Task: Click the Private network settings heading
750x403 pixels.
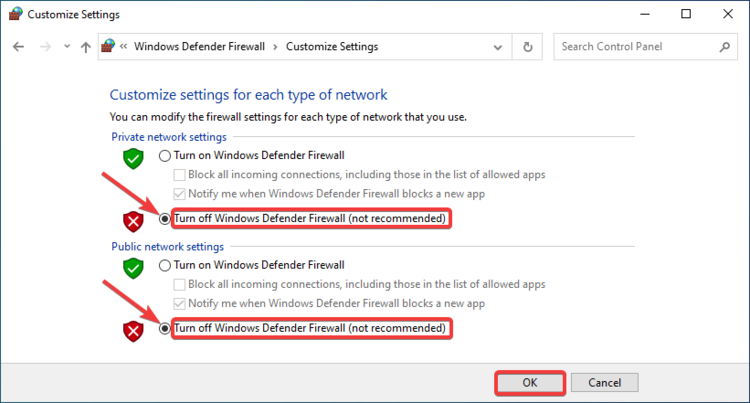Action: click(169, 137)
